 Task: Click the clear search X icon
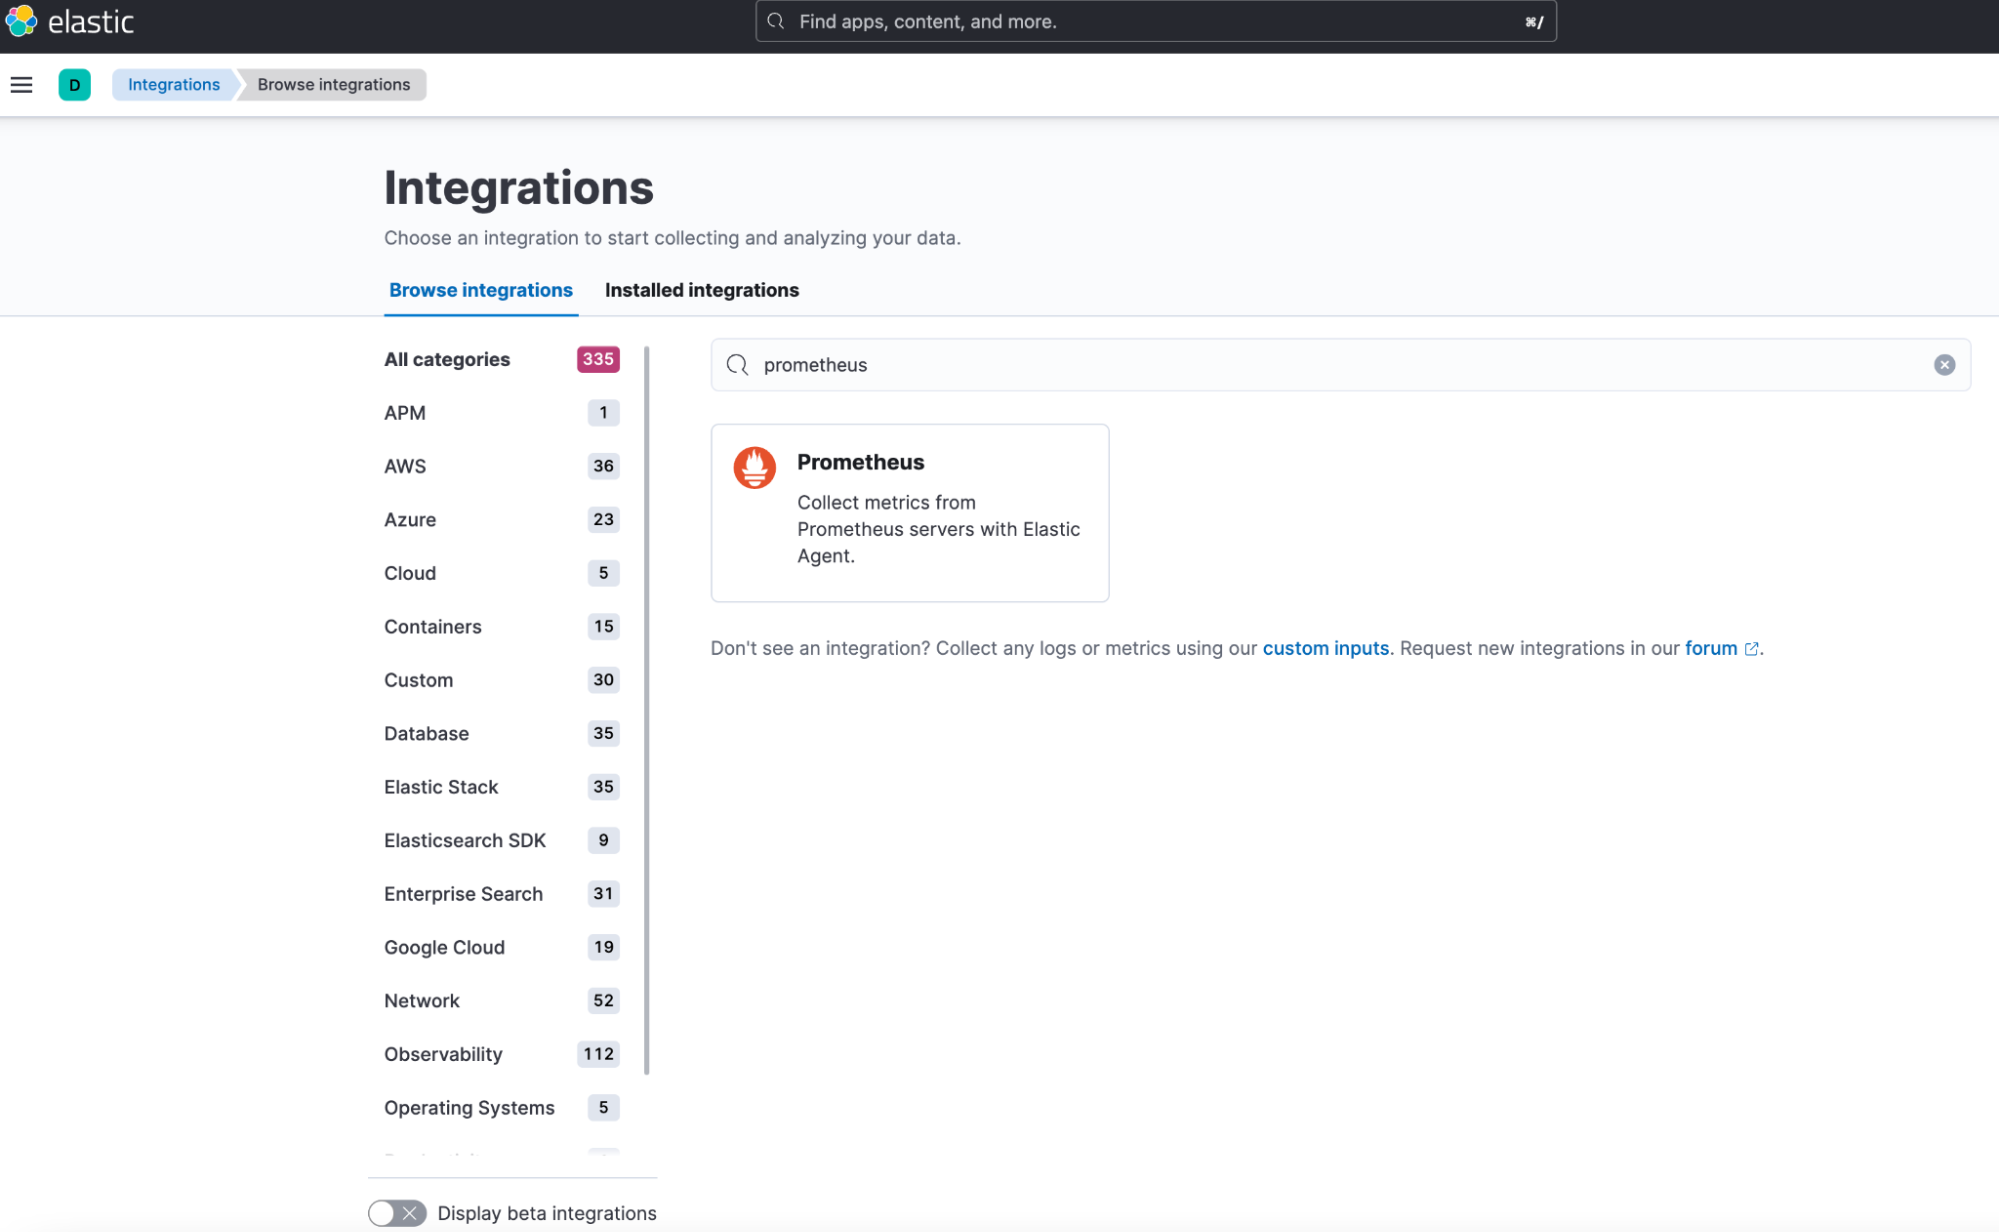pyautogui.click(x=1945, y=364)
